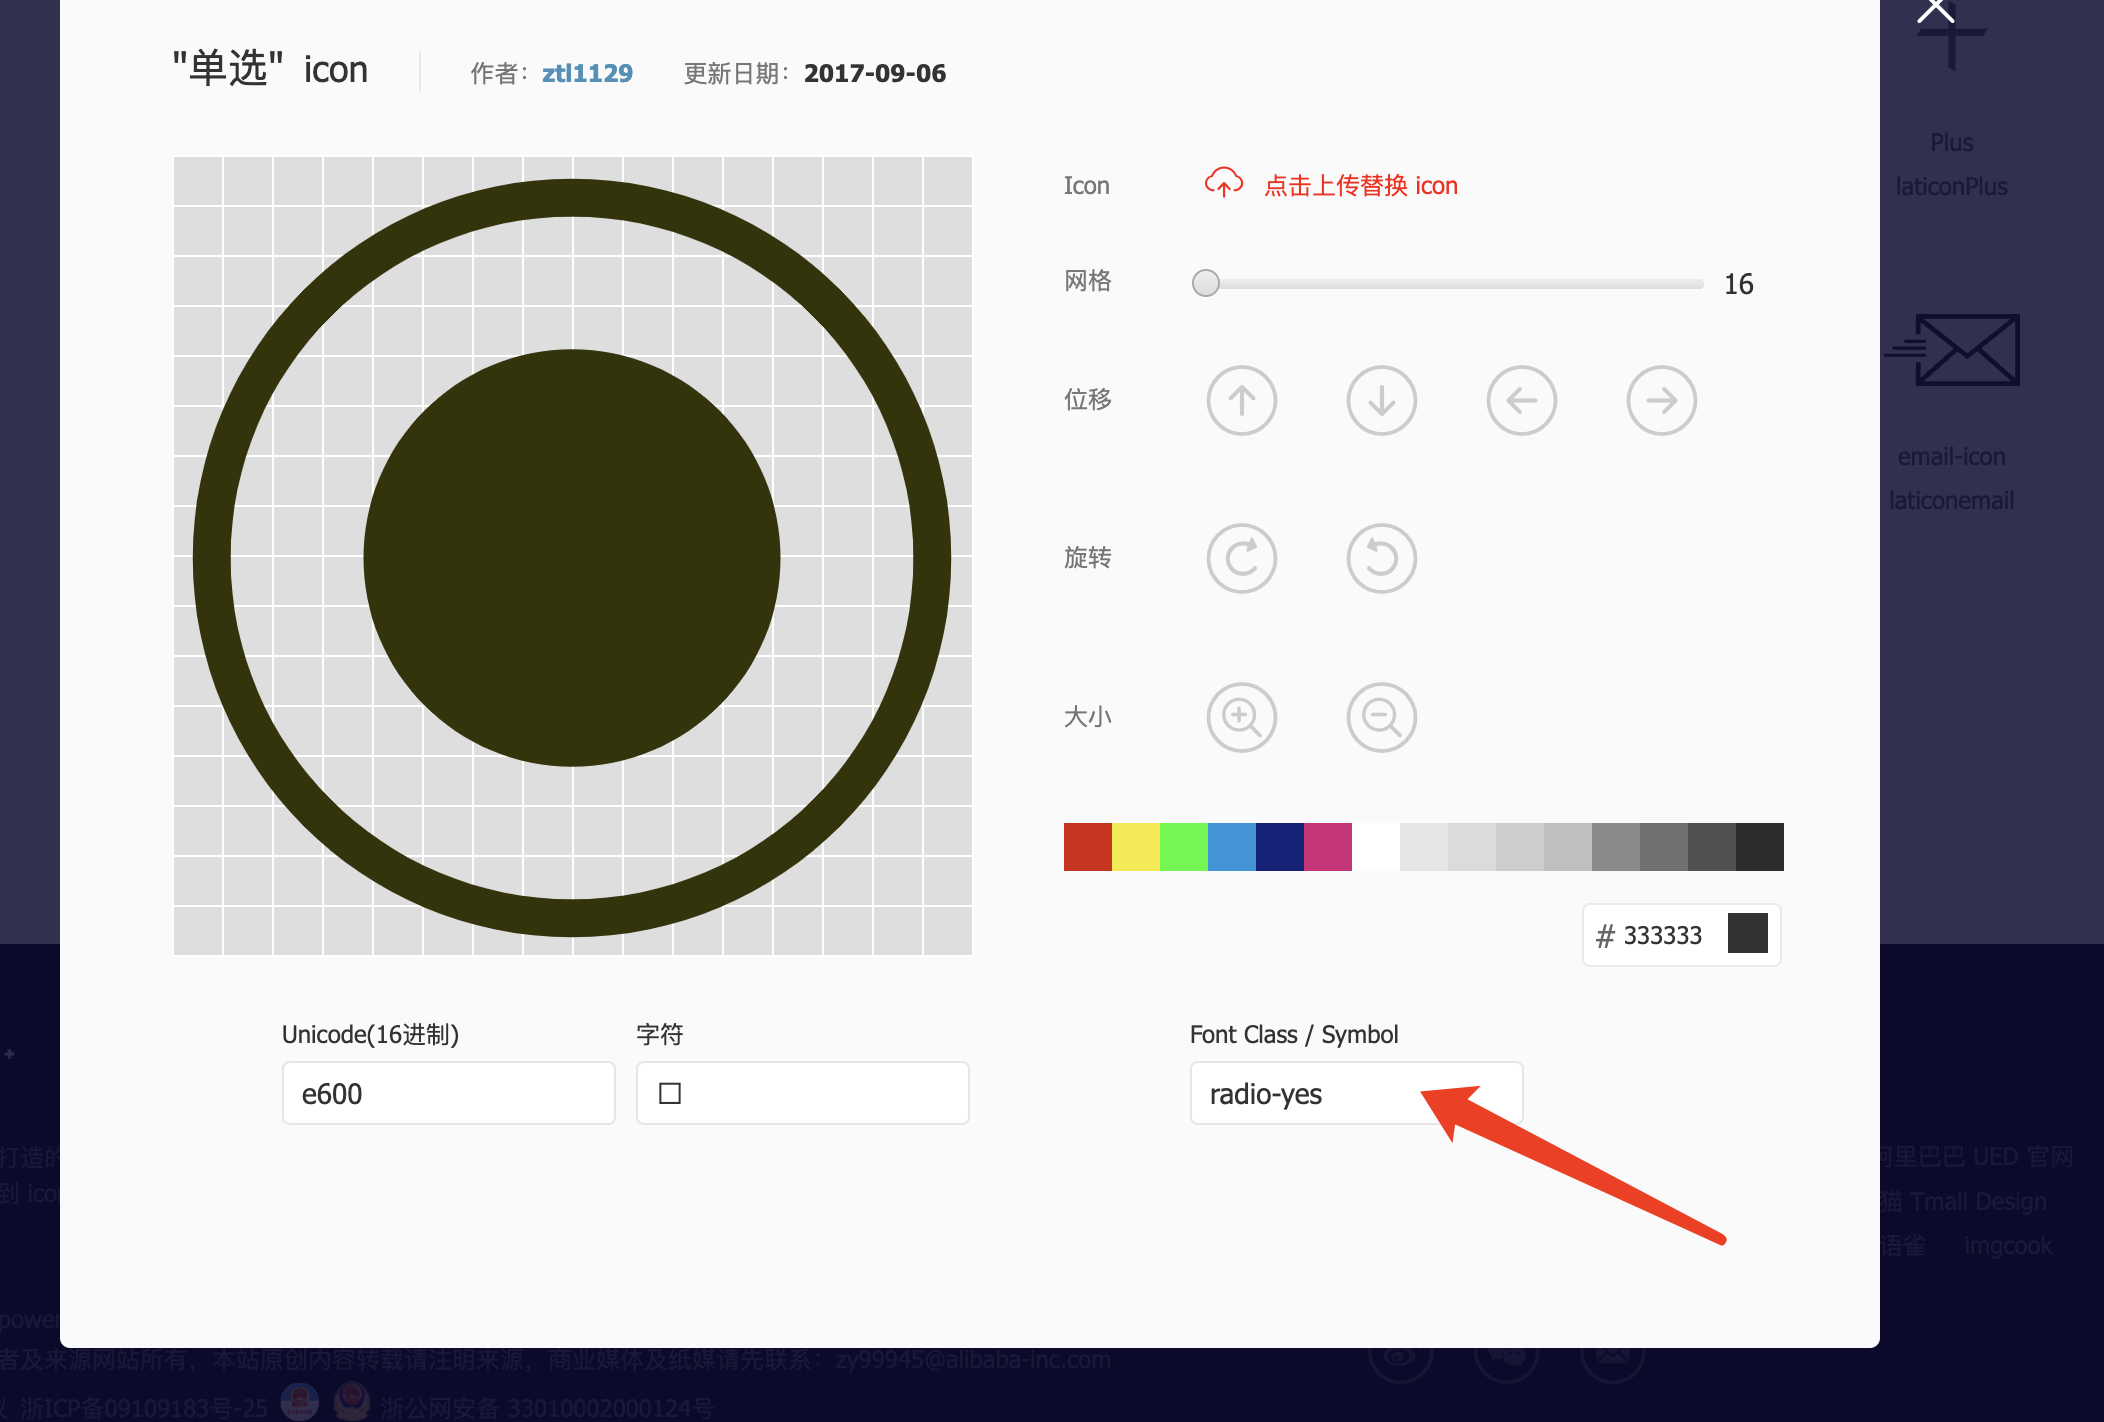
Task: Focus the Unicode e600 input field
Action: click(x=448, y=1093)
